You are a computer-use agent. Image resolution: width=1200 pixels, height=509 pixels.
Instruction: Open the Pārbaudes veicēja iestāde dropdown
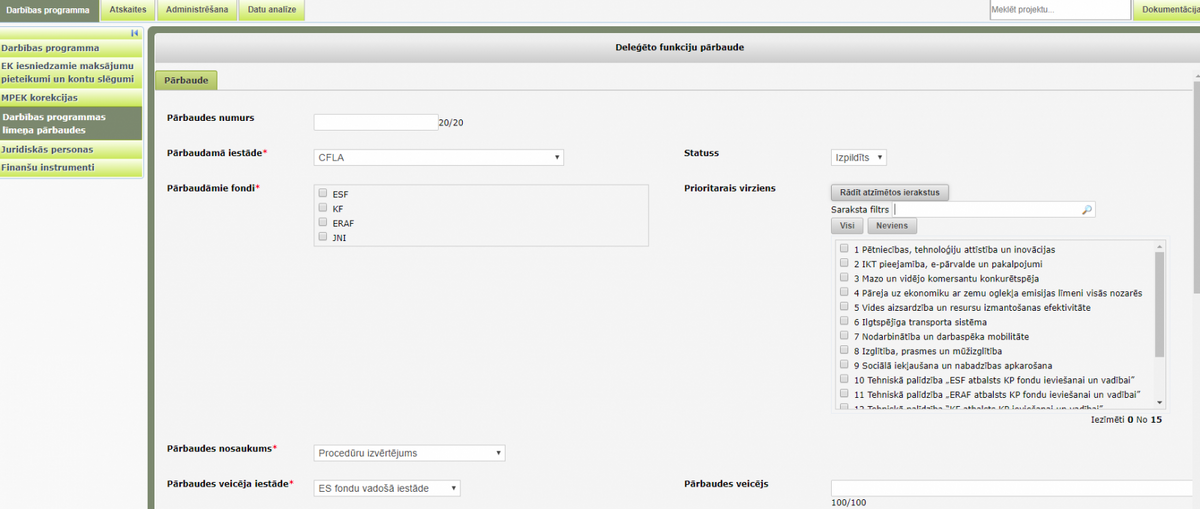387,488
